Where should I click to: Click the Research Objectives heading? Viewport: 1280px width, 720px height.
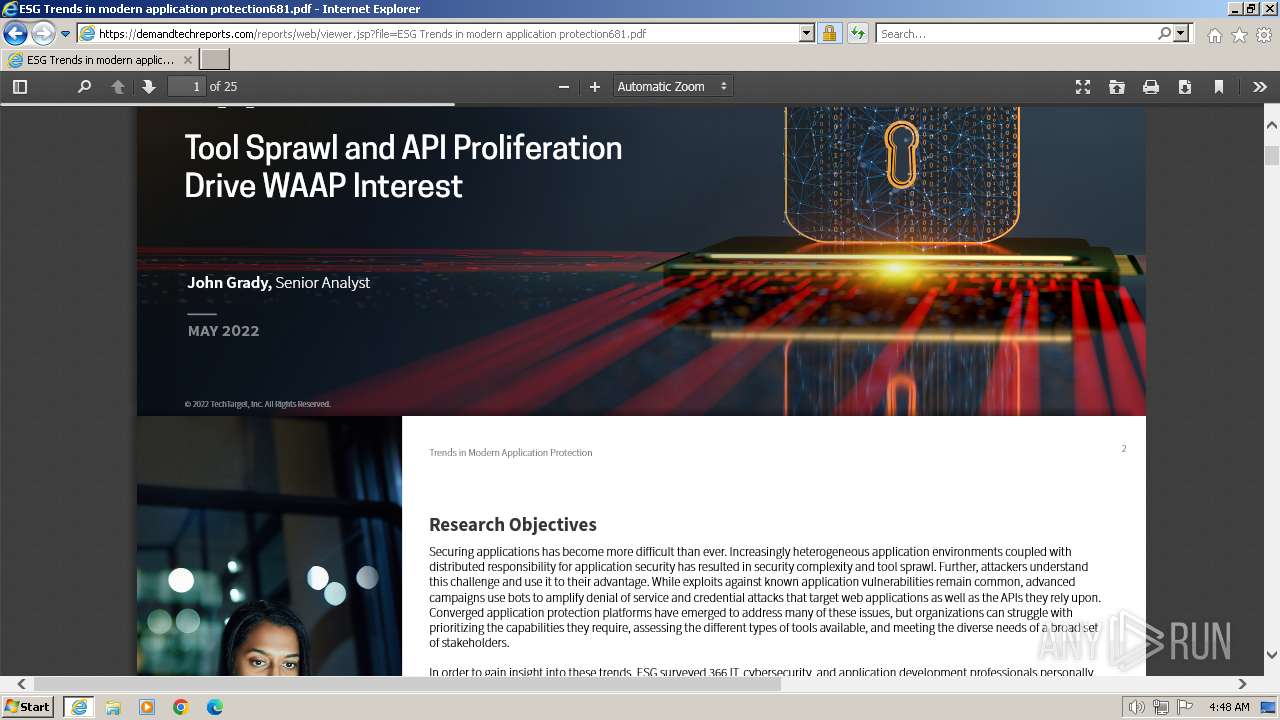[512, 525]
